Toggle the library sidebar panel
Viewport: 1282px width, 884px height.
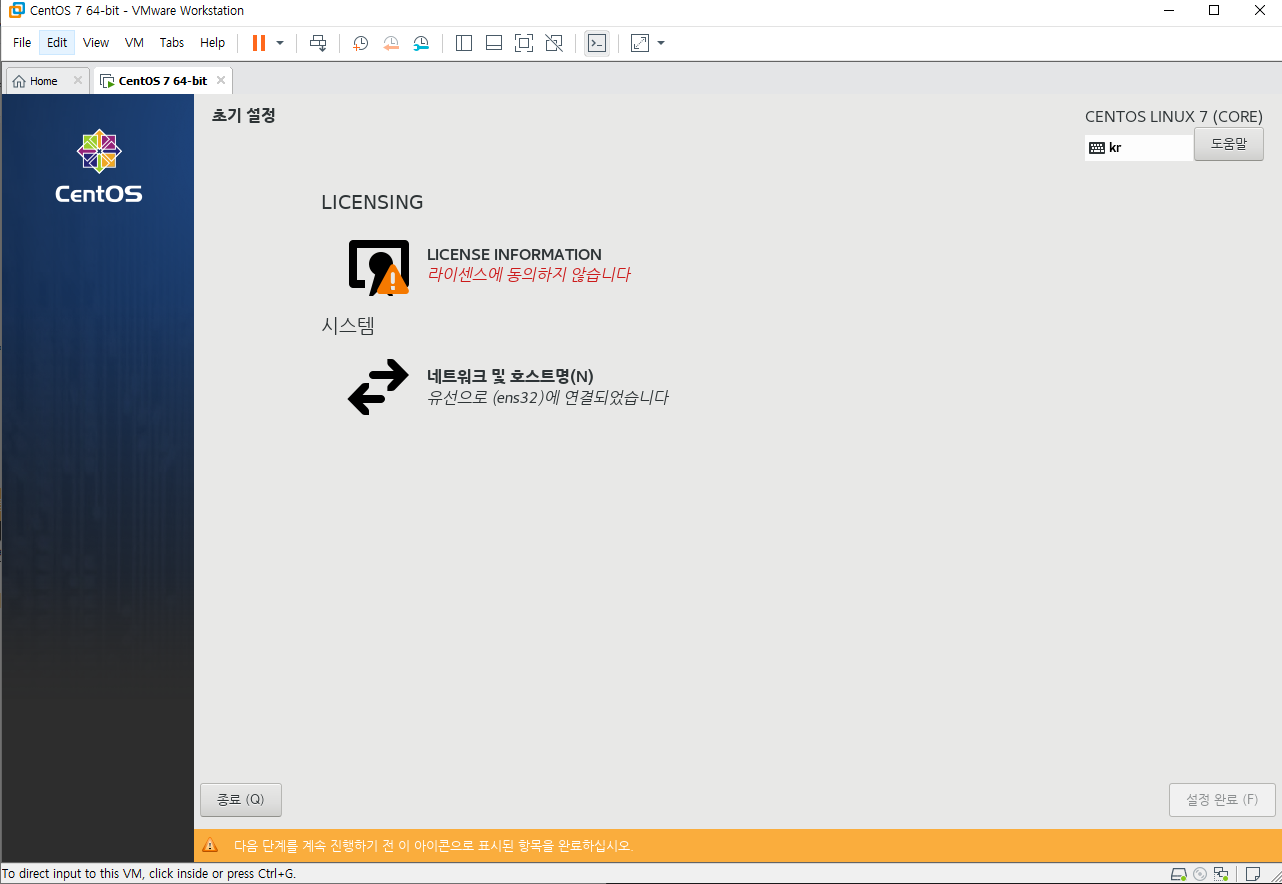(464, 43)
